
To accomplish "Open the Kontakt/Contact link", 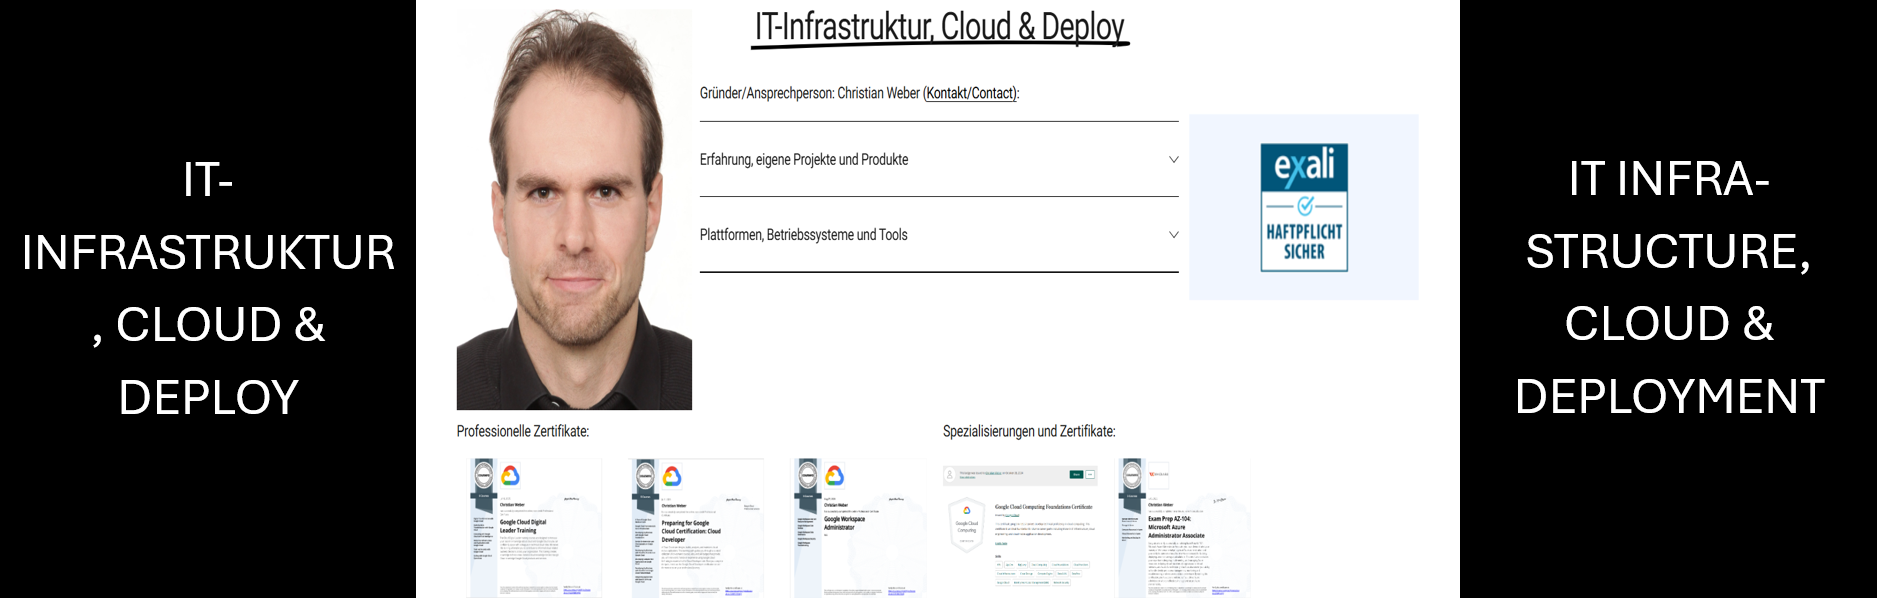I will coord(970,93).
